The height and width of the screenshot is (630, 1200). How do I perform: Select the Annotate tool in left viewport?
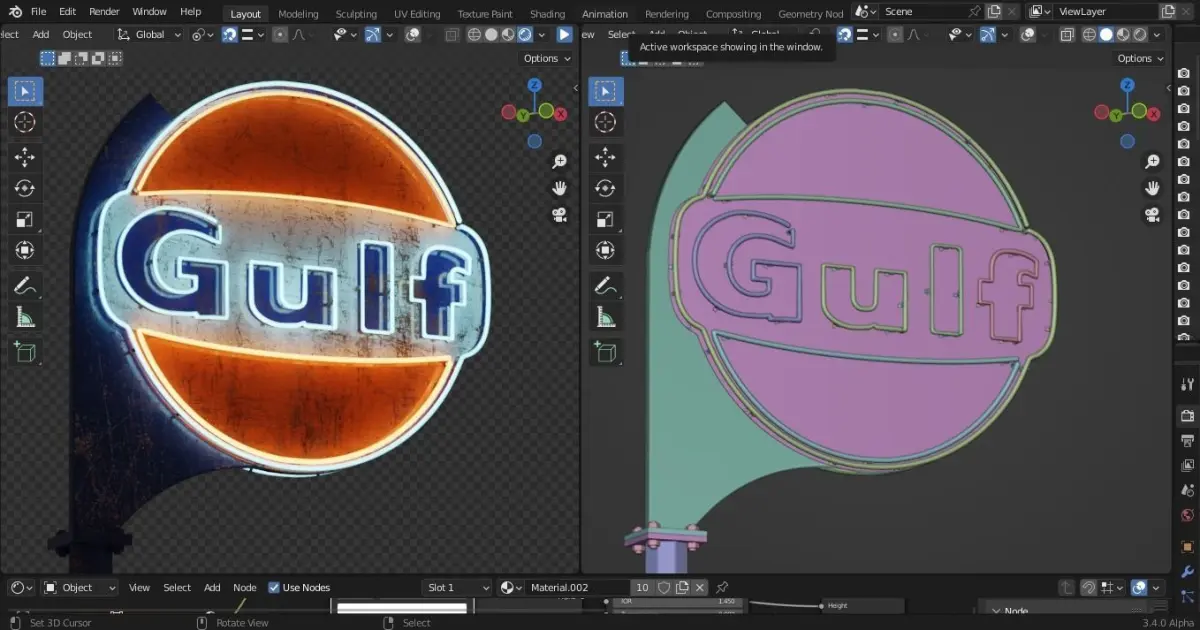(x=25, y=286)
